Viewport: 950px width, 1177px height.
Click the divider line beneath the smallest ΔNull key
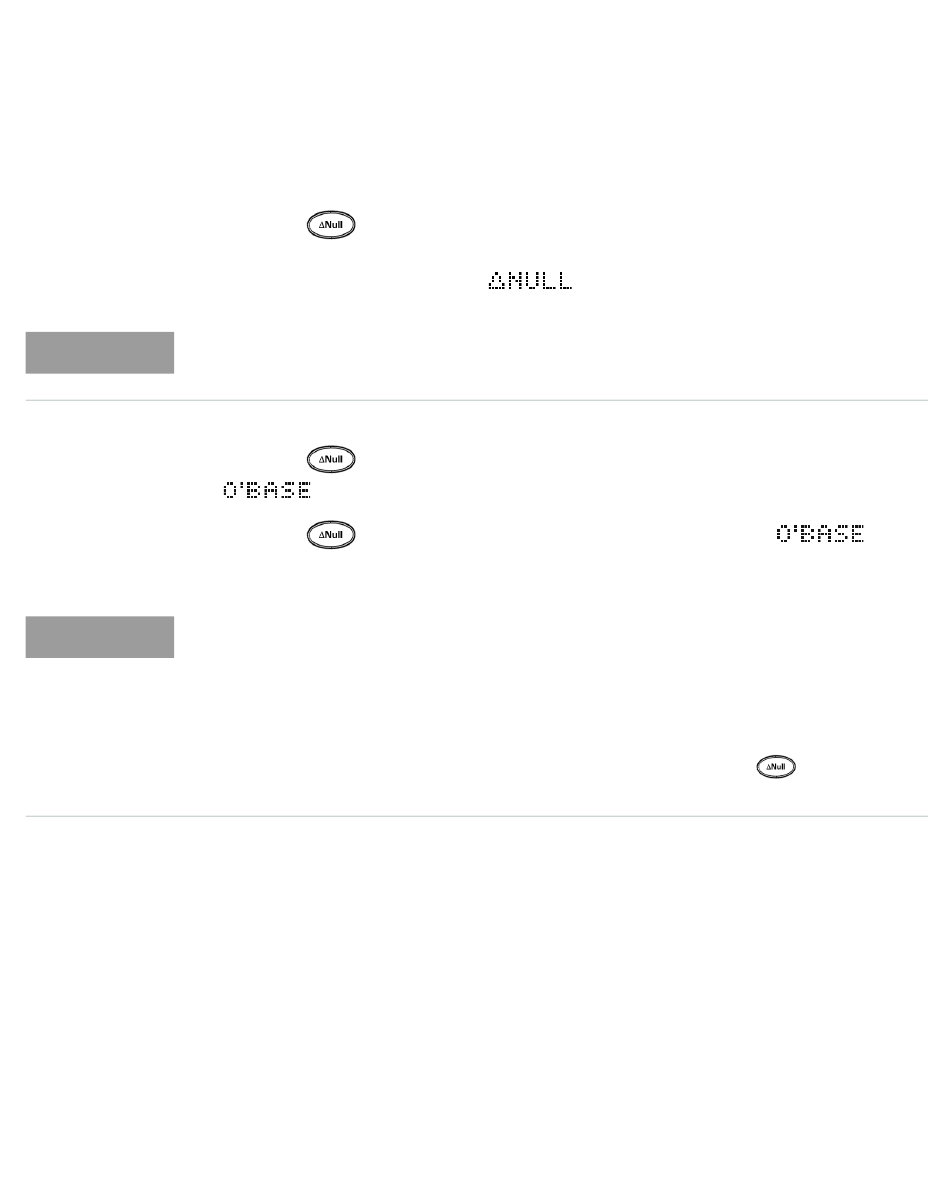477,816
